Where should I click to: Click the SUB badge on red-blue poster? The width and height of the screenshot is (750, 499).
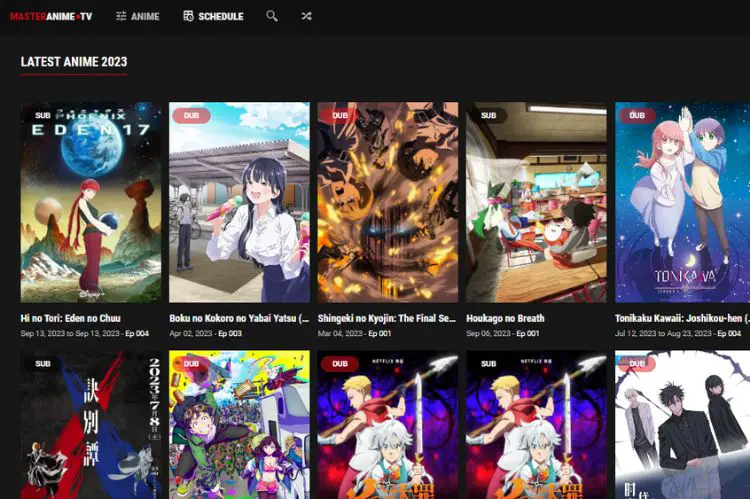43,364
